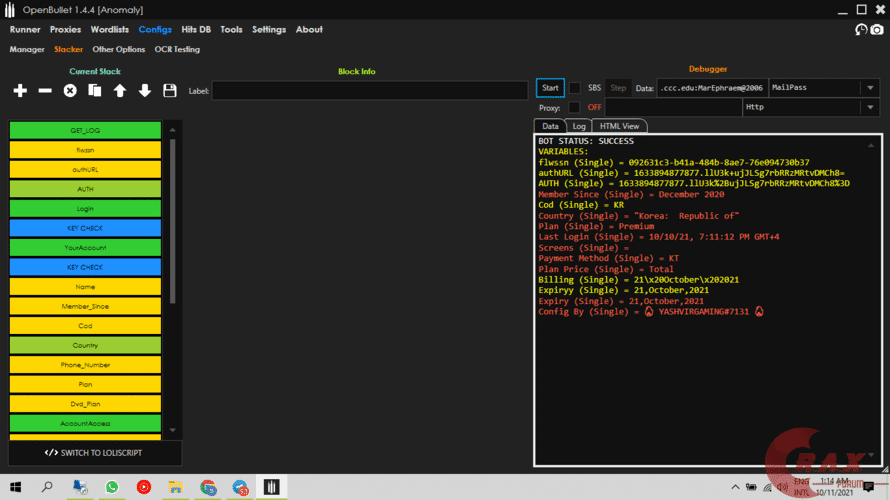
Task: Switch to the Log tab
Action: (579, 126)
